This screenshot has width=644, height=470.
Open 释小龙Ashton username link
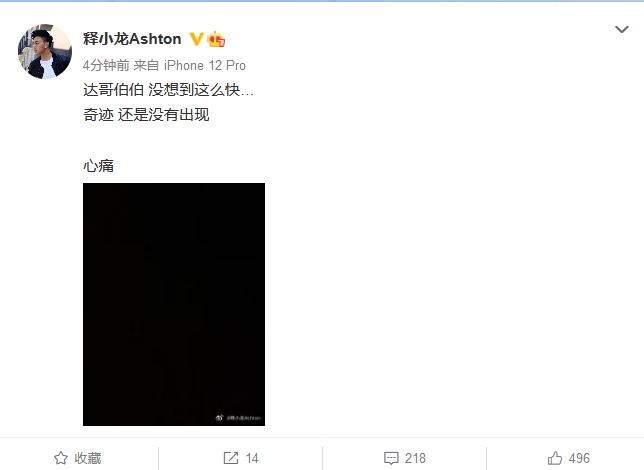pos(132,39)
